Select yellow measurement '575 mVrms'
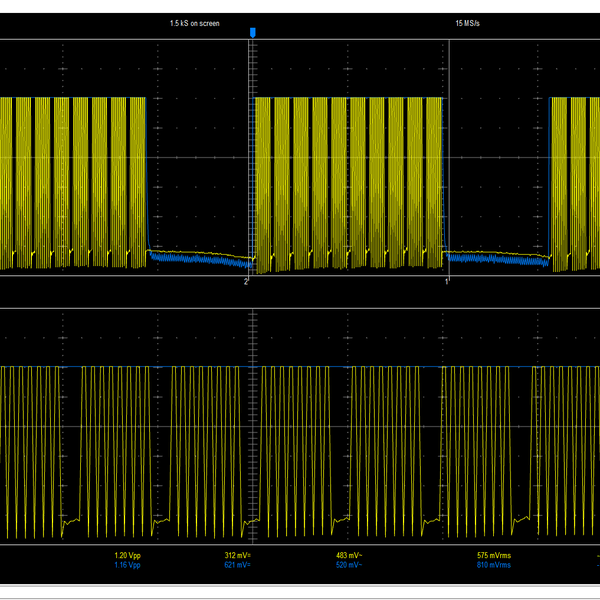600x600 pixels. [494, 555]
